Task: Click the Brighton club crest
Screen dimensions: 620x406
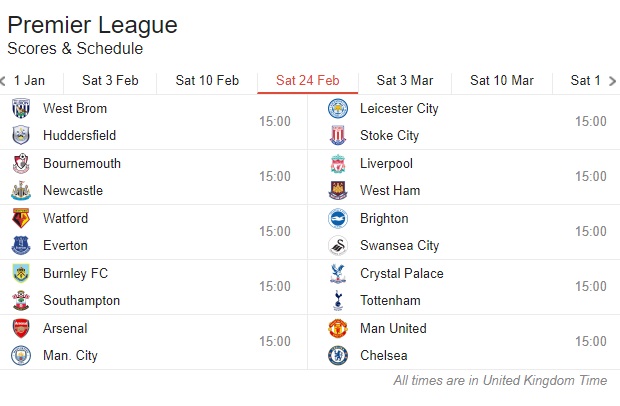Action: (x=338, y=219)
